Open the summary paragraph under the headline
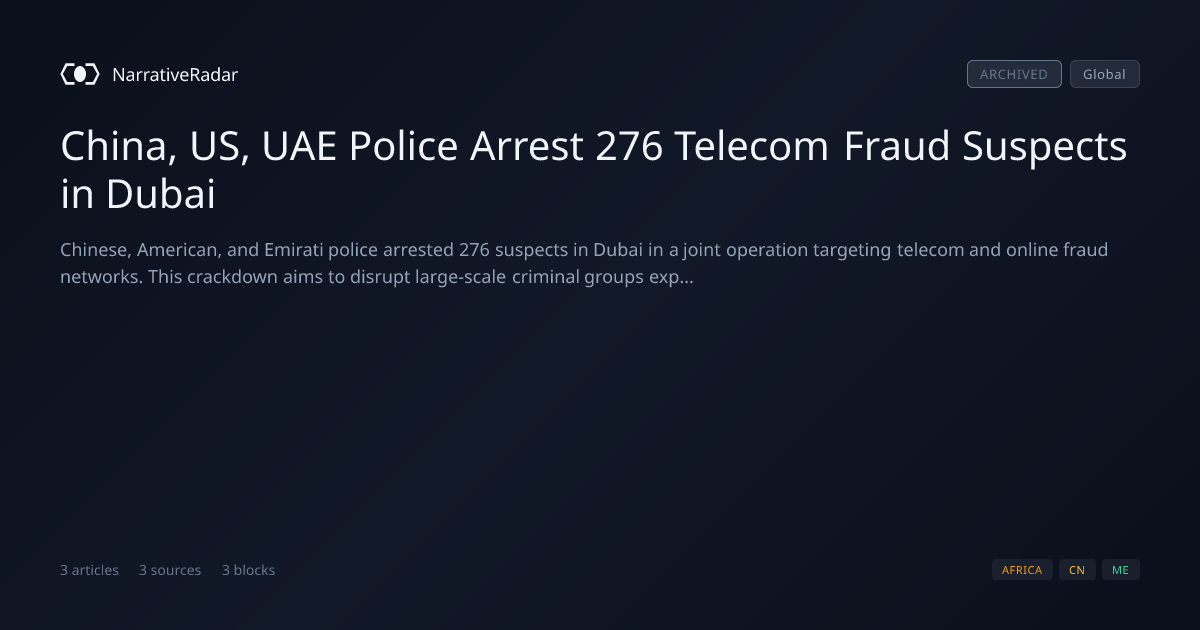 pyautogui.click(x=584, y=263)
